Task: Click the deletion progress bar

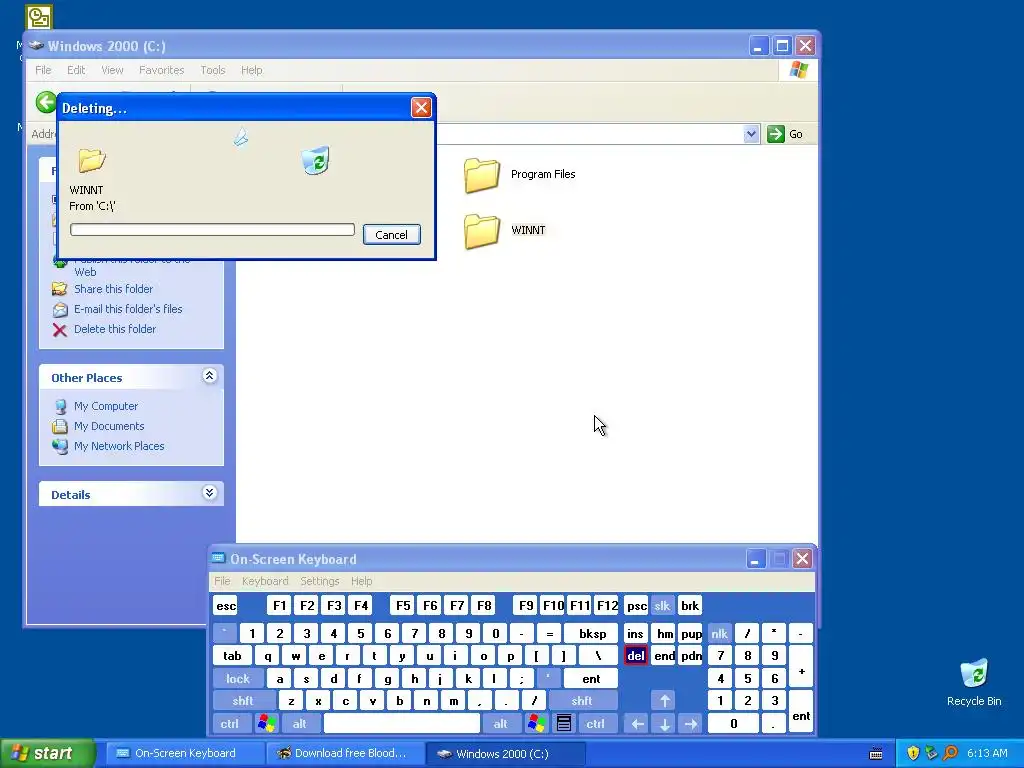Action: [212, 229]
